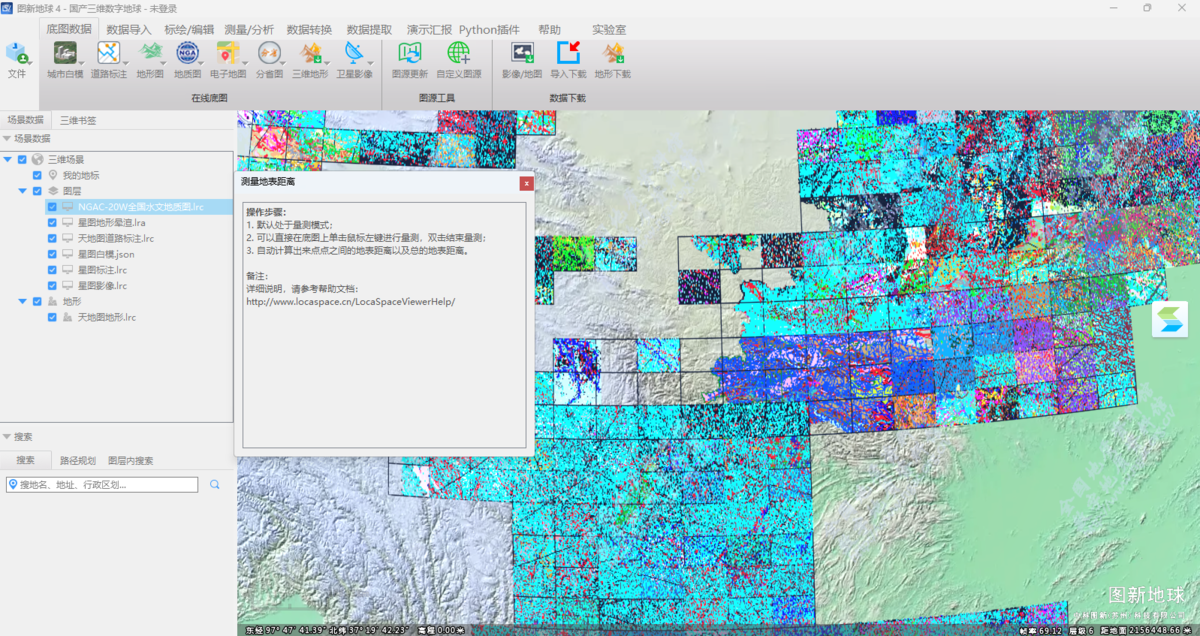The height and width of the screenshot is (636, 1200).
Task: Click the 电子地图 electronic map icon
Action: click(228, 54)
